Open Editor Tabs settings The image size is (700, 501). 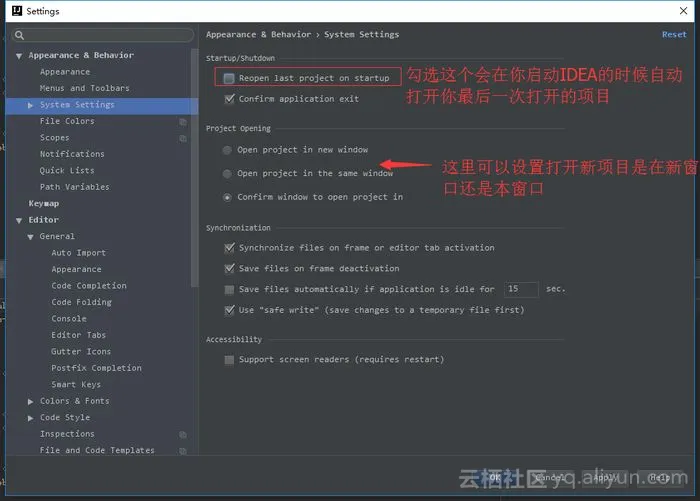tap(79, 335)
